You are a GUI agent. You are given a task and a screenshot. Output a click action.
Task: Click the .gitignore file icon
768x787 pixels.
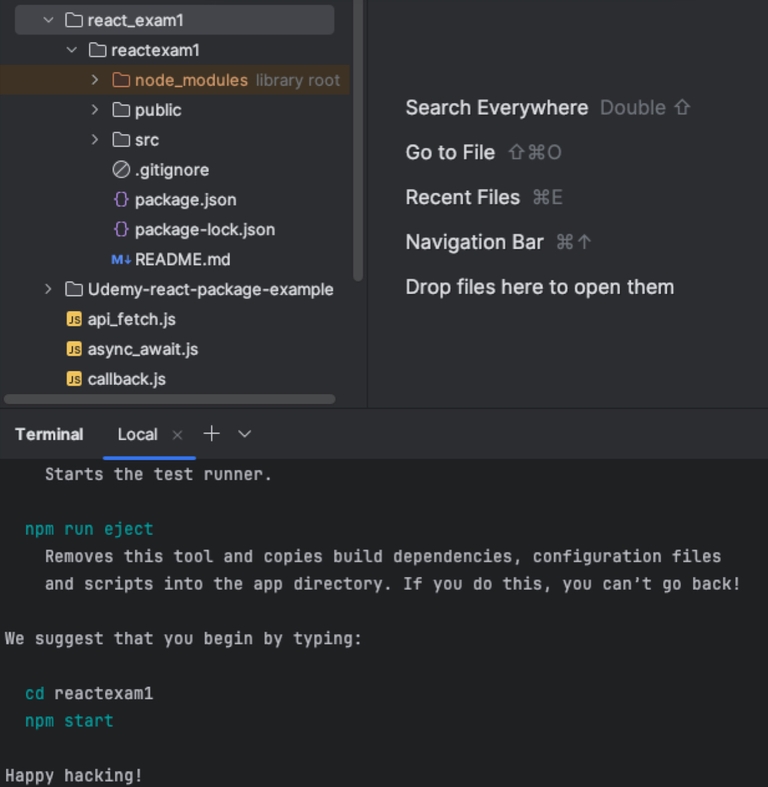coord(121,170)
